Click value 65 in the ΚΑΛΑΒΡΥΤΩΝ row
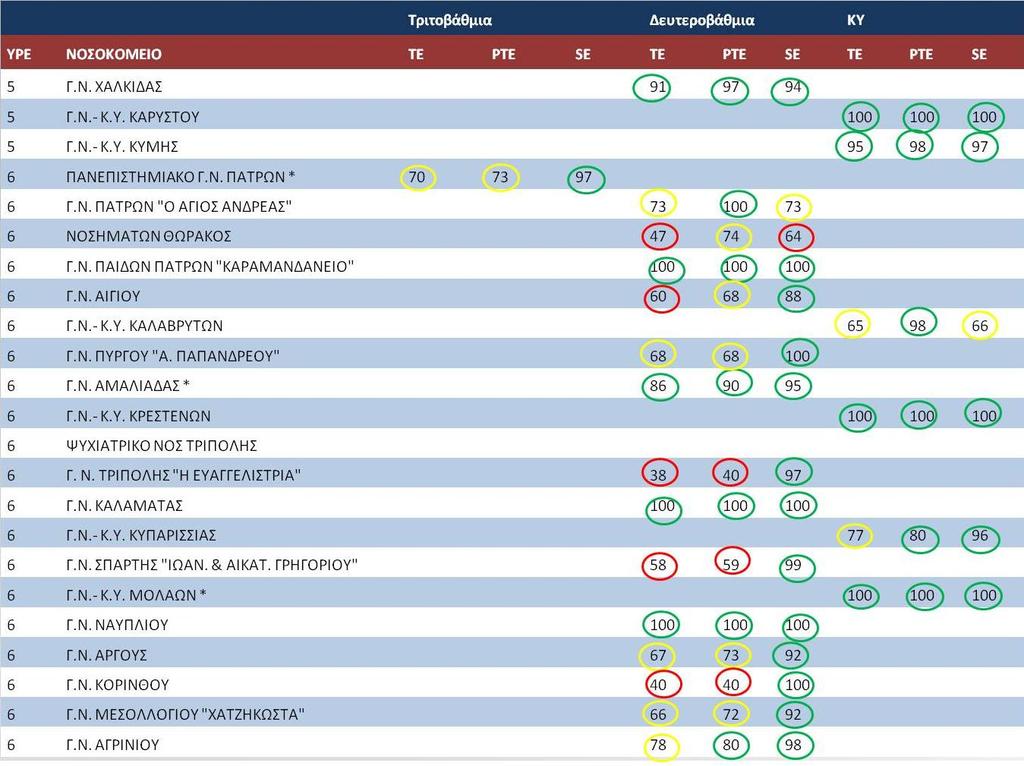1024x766 pixels. (x=853, y=325)
